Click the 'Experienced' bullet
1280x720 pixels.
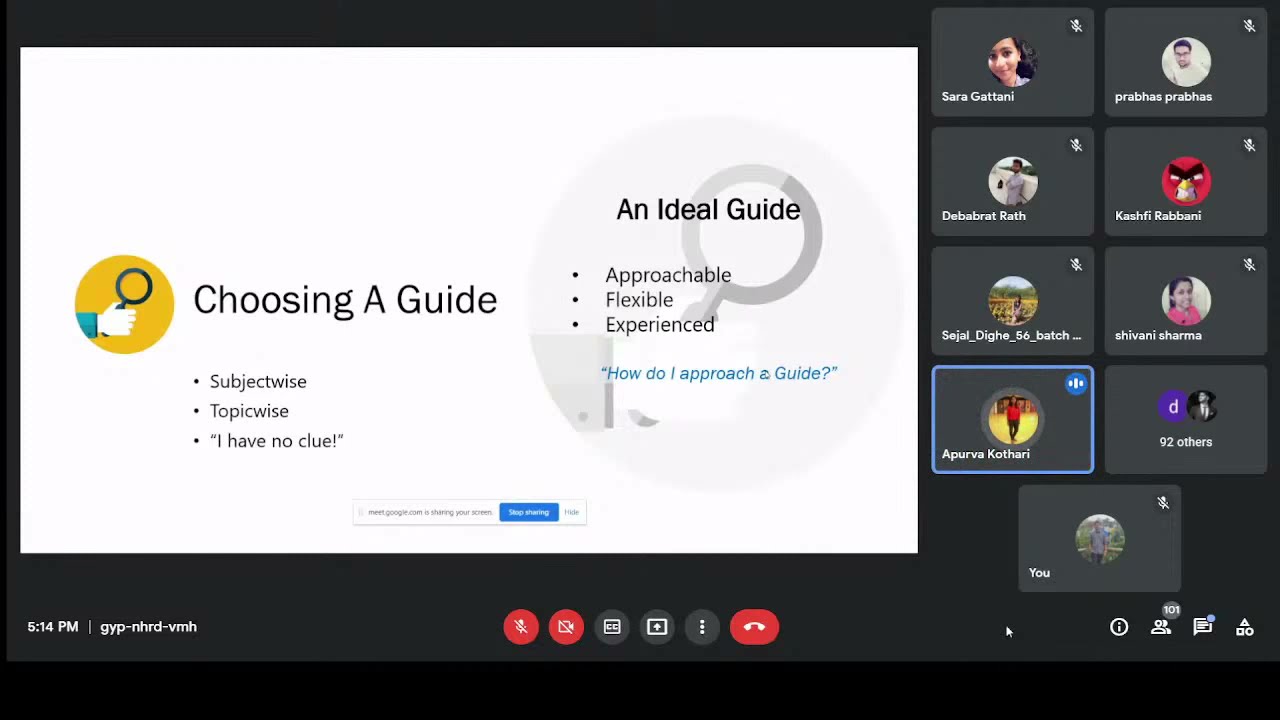click(x=660, y=325)
